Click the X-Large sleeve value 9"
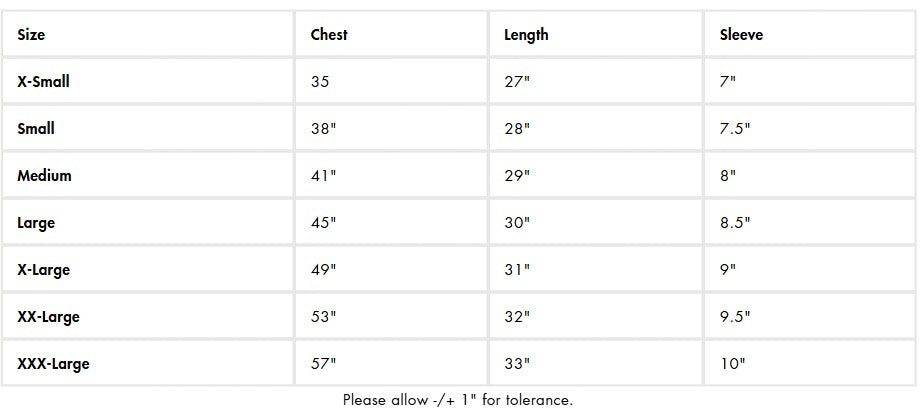This screenshot has width=920, height=409. tap(728, 270)
